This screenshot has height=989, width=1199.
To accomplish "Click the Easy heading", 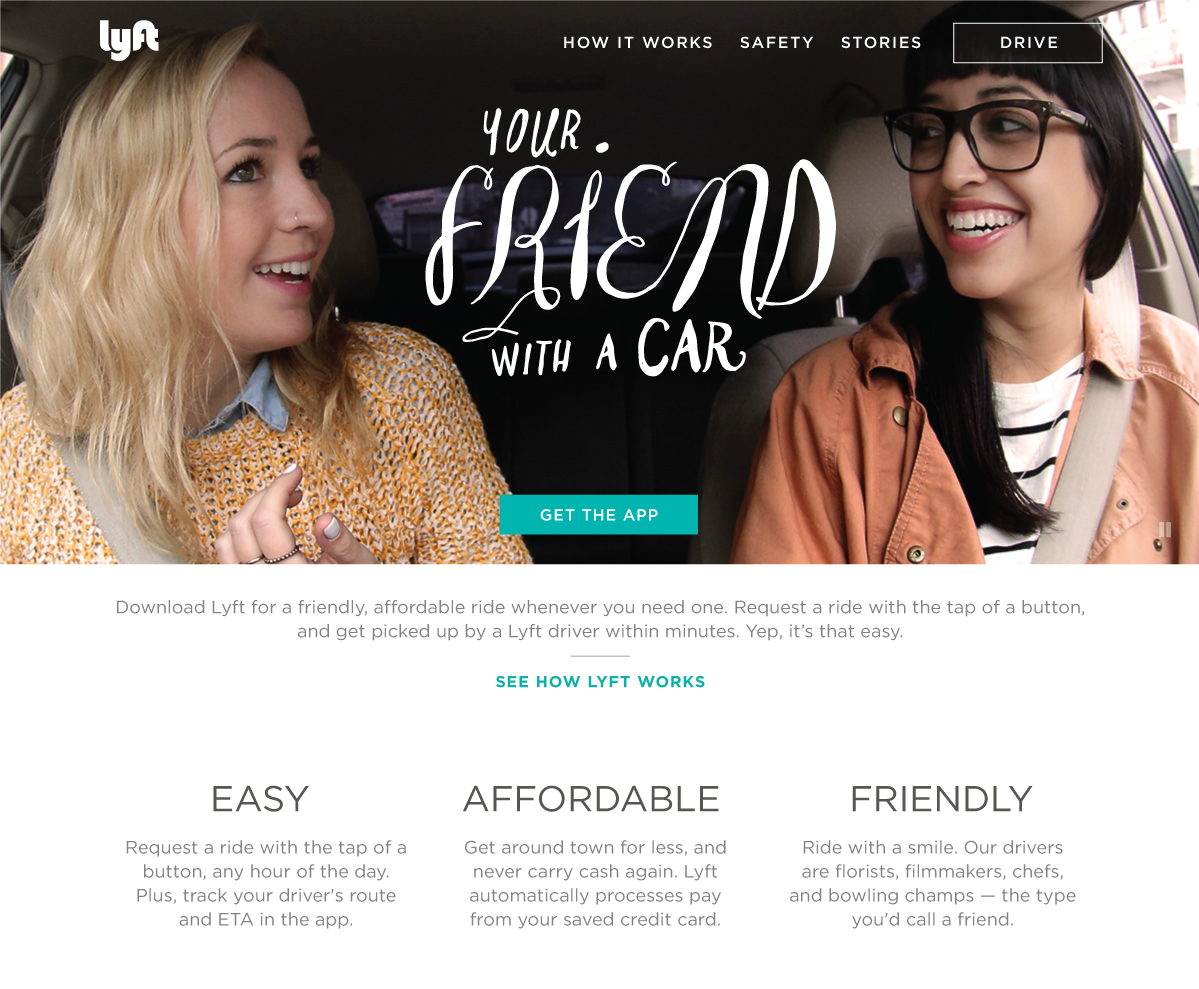I will [x=260, y=799].
